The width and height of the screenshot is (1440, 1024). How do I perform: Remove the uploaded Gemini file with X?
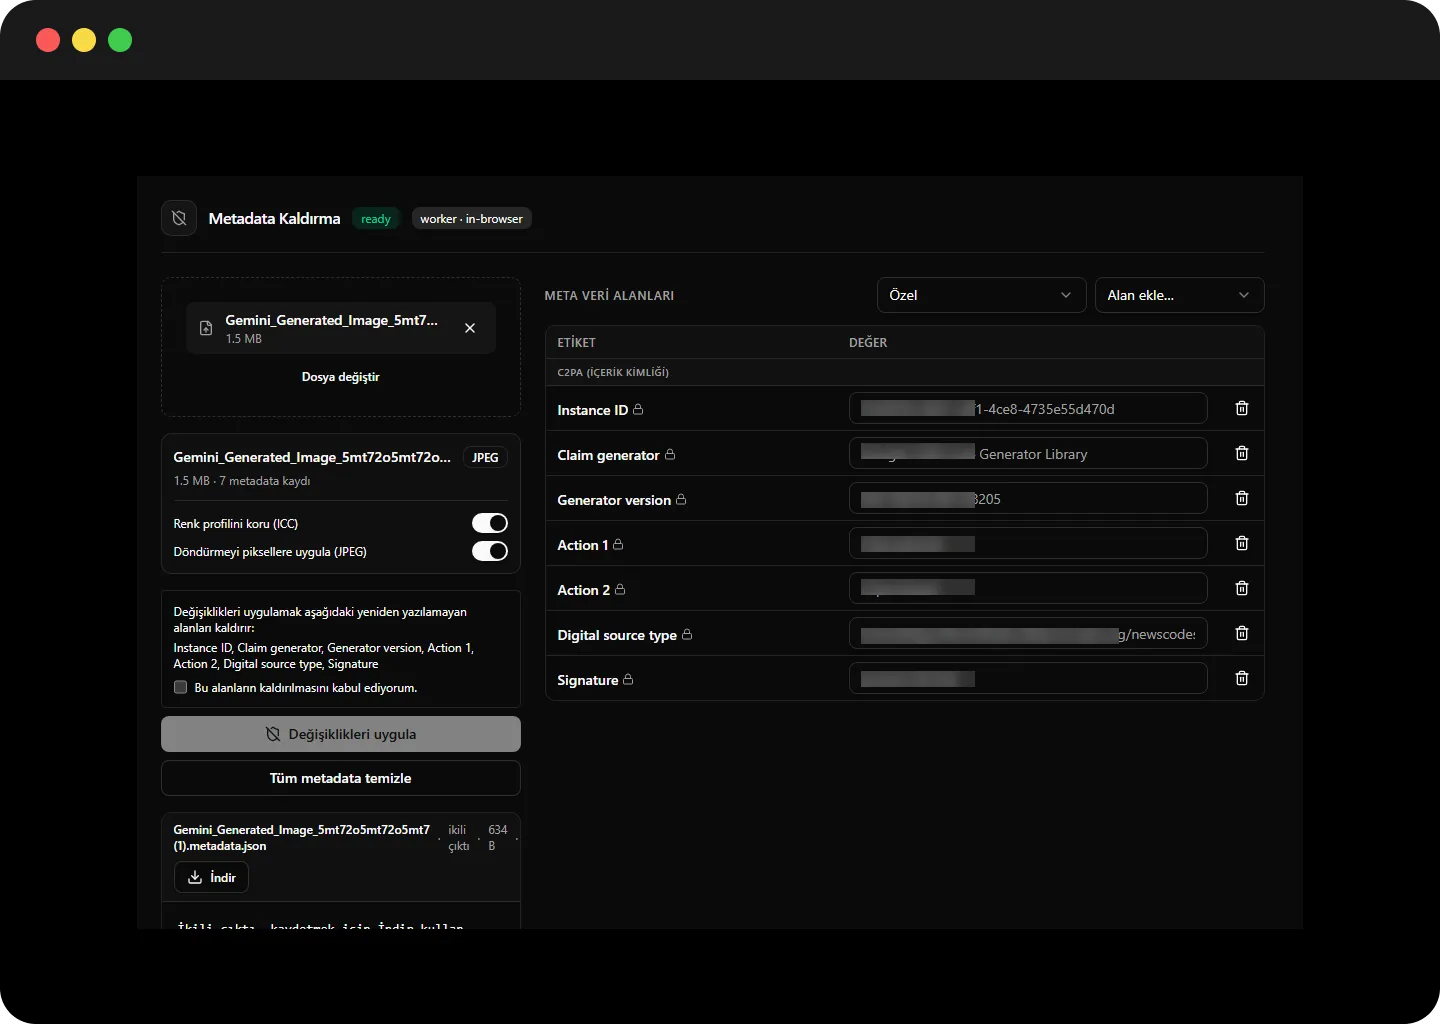pos(470,328)
